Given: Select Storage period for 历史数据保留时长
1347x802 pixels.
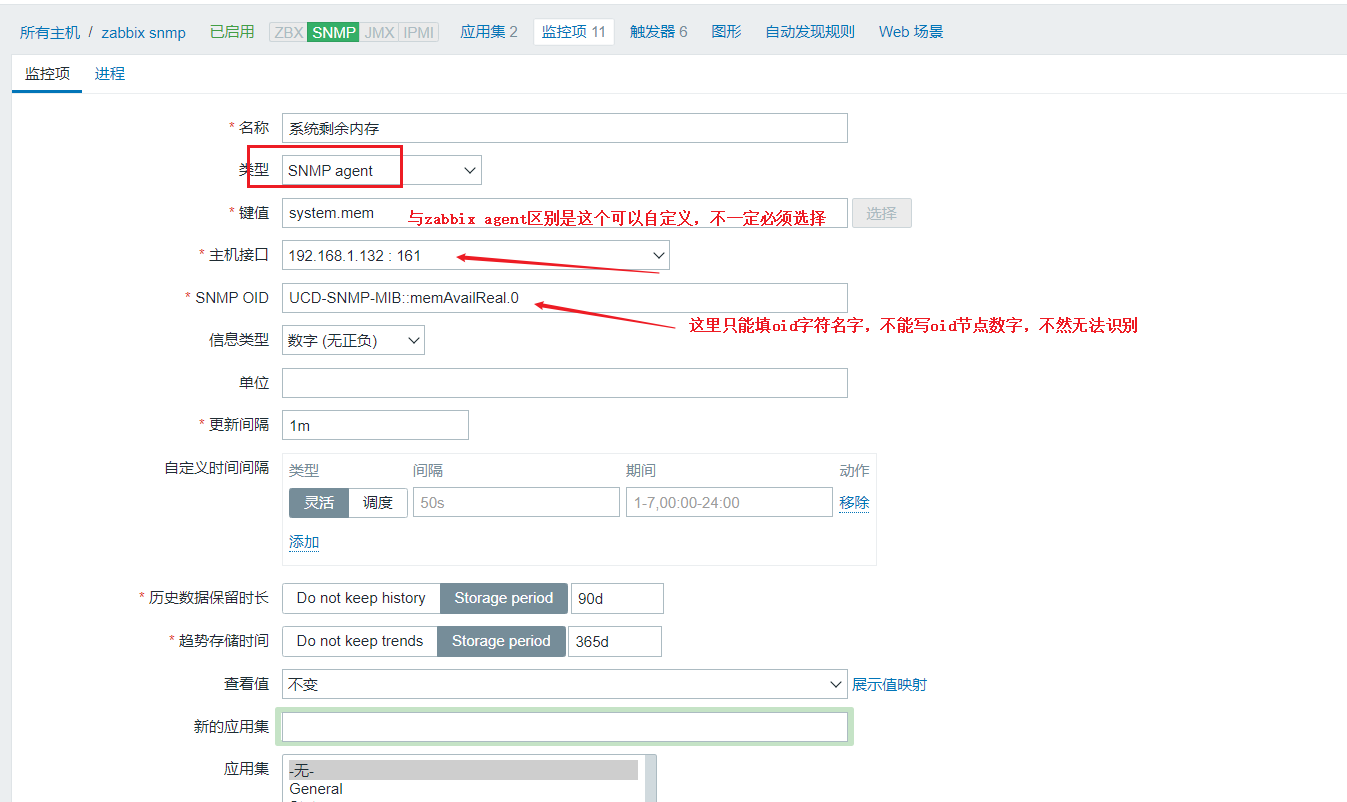Looking at the screenshot, I should click(504, 598).
